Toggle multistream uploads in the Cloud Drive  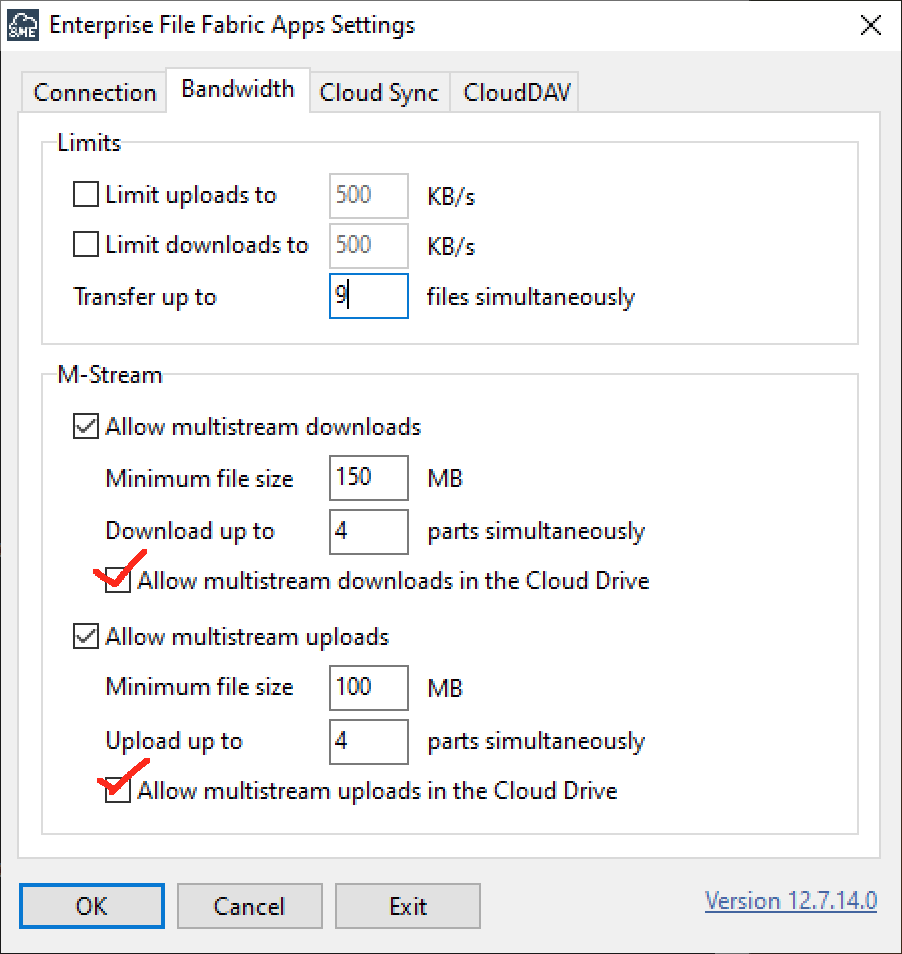pyautogui.click(x=119, y=791)
